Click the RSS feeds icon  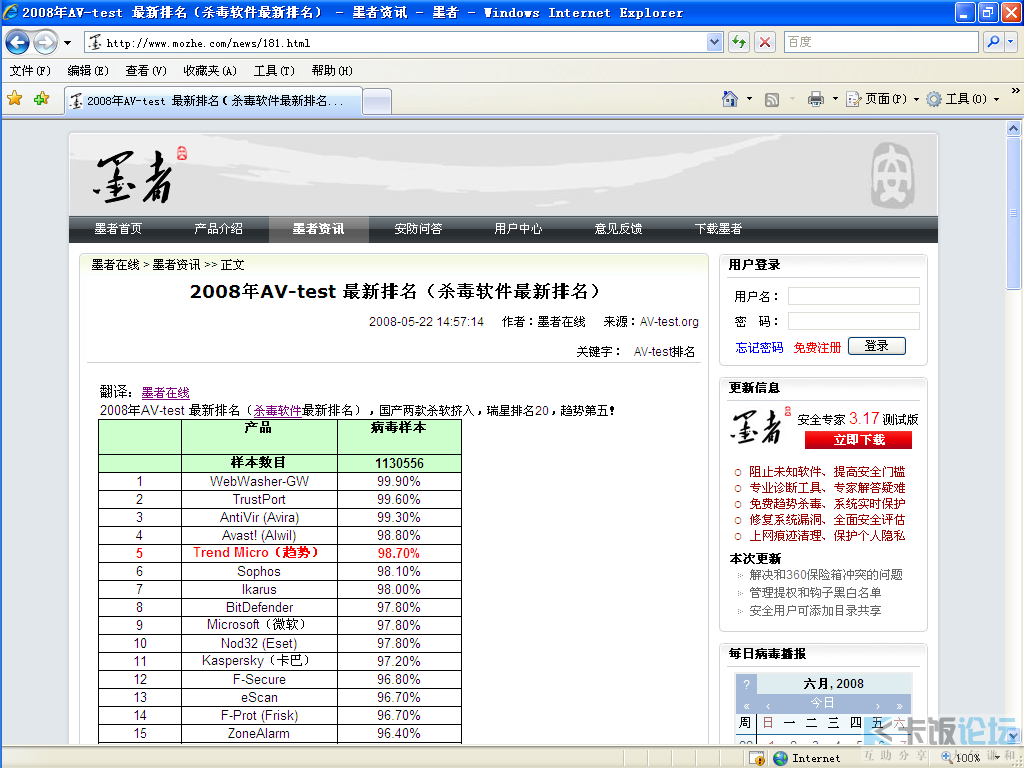[773, 98]
